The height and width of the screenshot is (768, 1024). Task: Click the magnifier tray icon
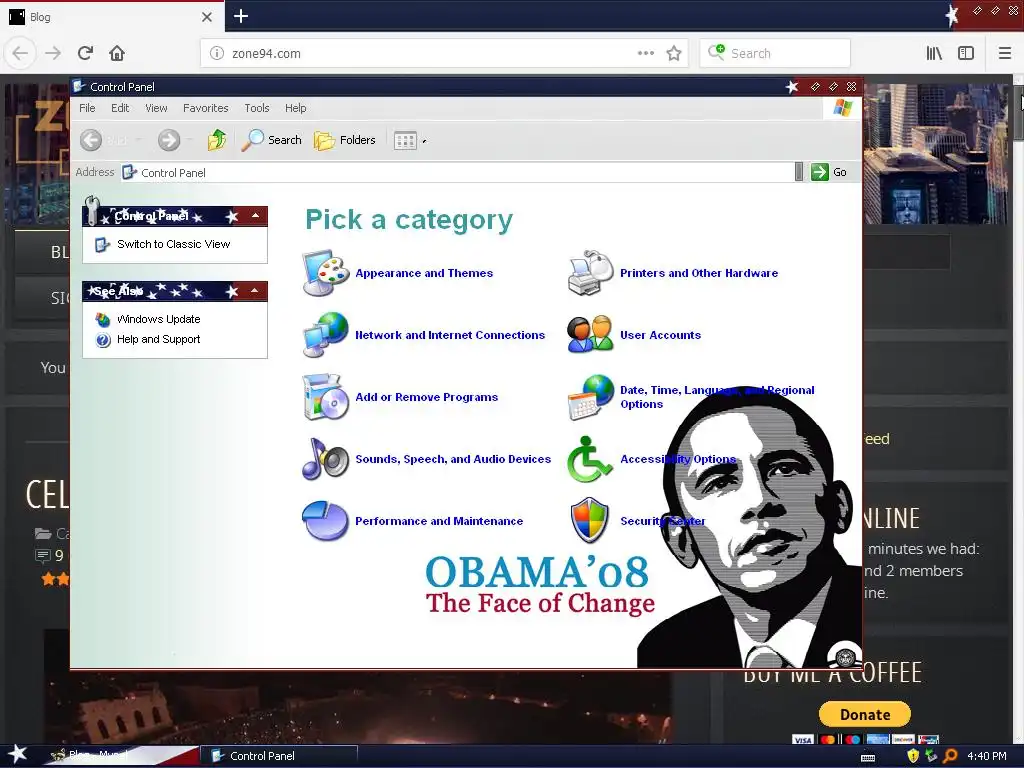950,756
